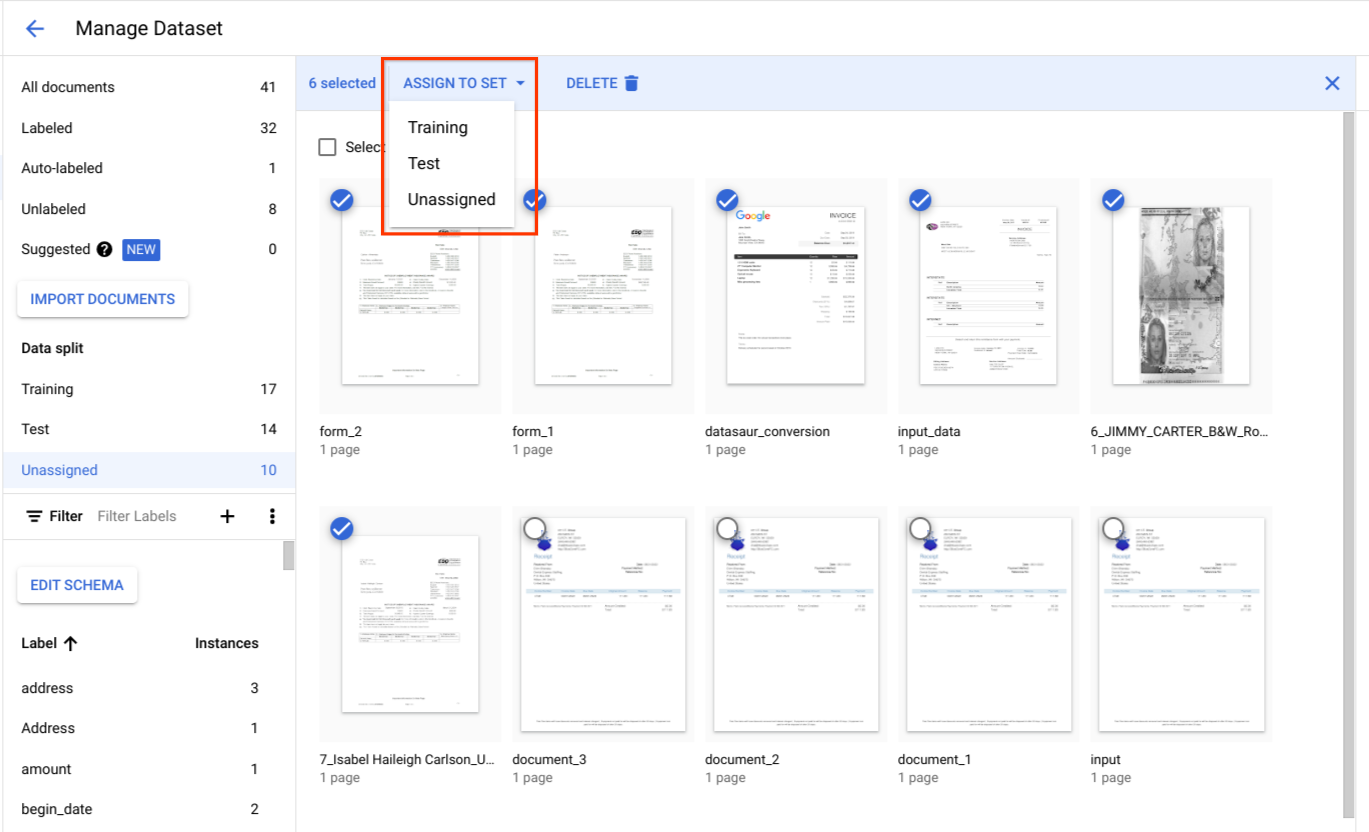Expand the ASSIGN TO SET dropdown
The image size is (1369, 832).
[464, 83]
